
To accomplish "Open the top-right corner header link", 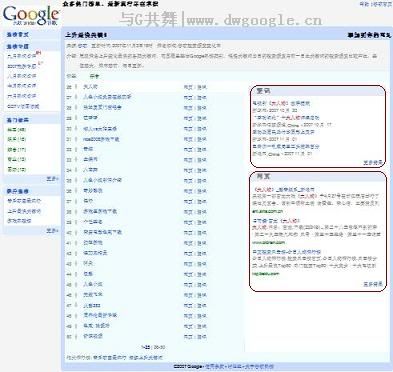I will coord(382,4).
